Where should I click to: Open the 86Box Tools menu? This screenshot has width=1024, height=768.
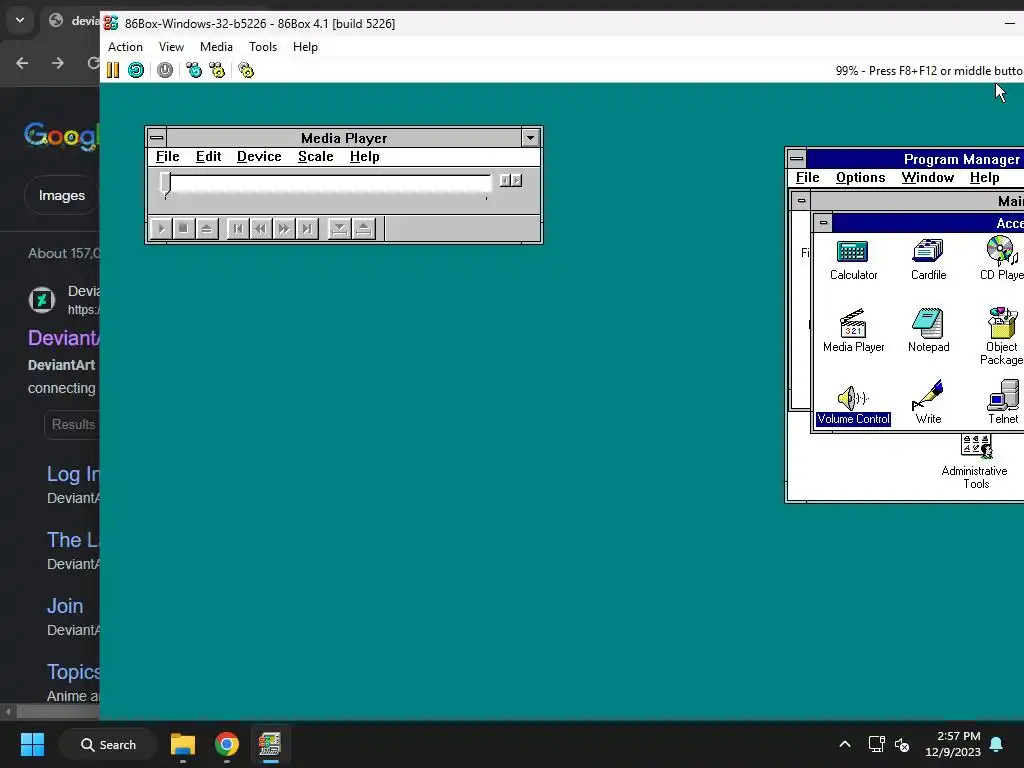coord(263,47)
